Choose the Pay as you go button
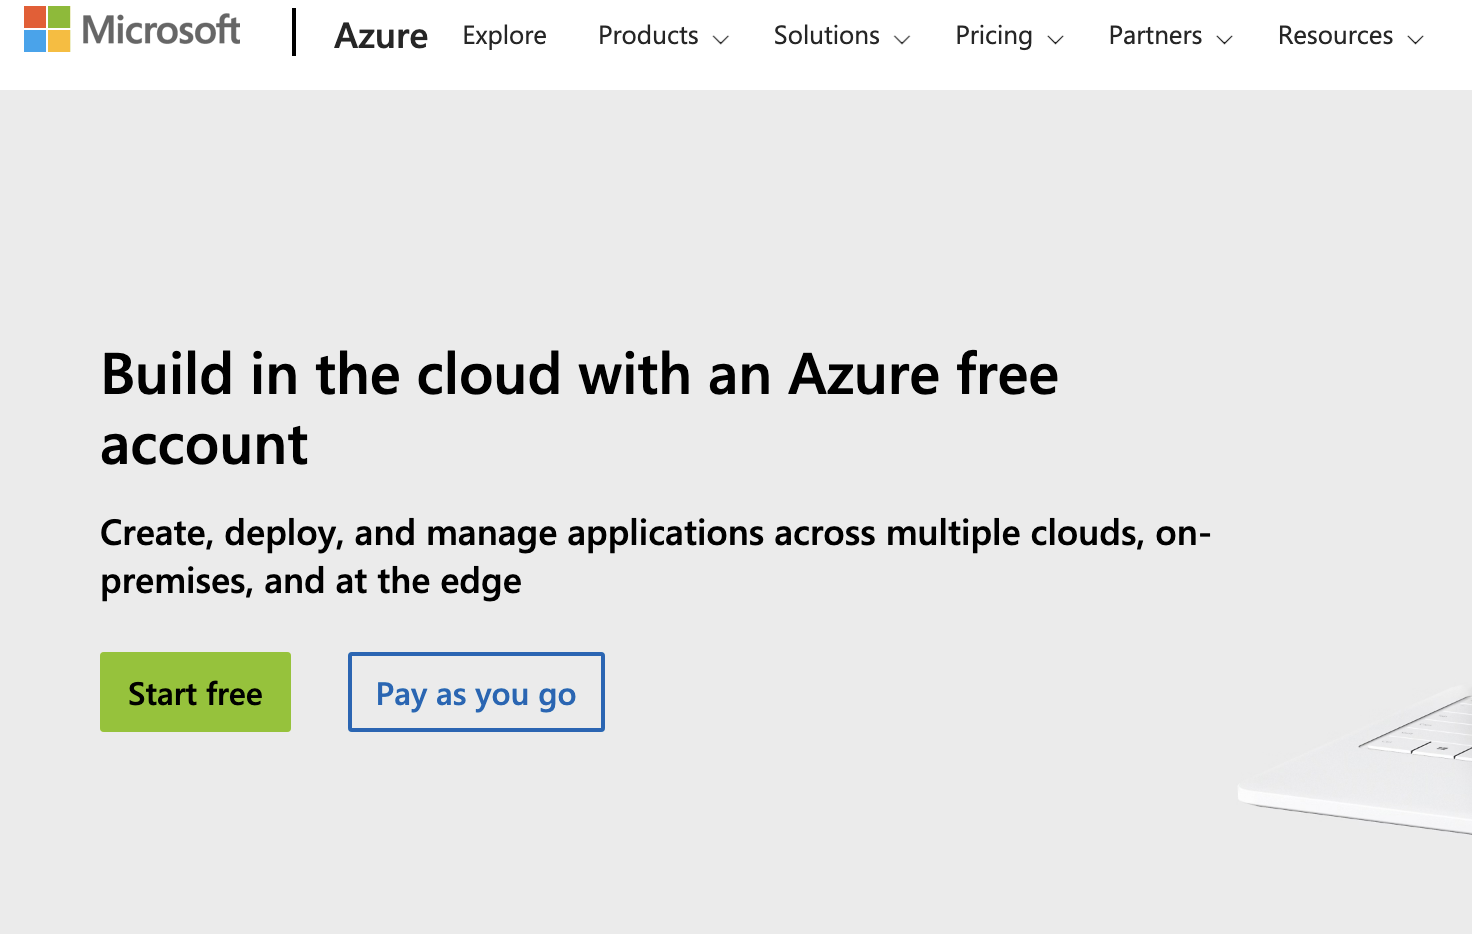Viewport: 1472px width, 934px height. pos(476,692)
